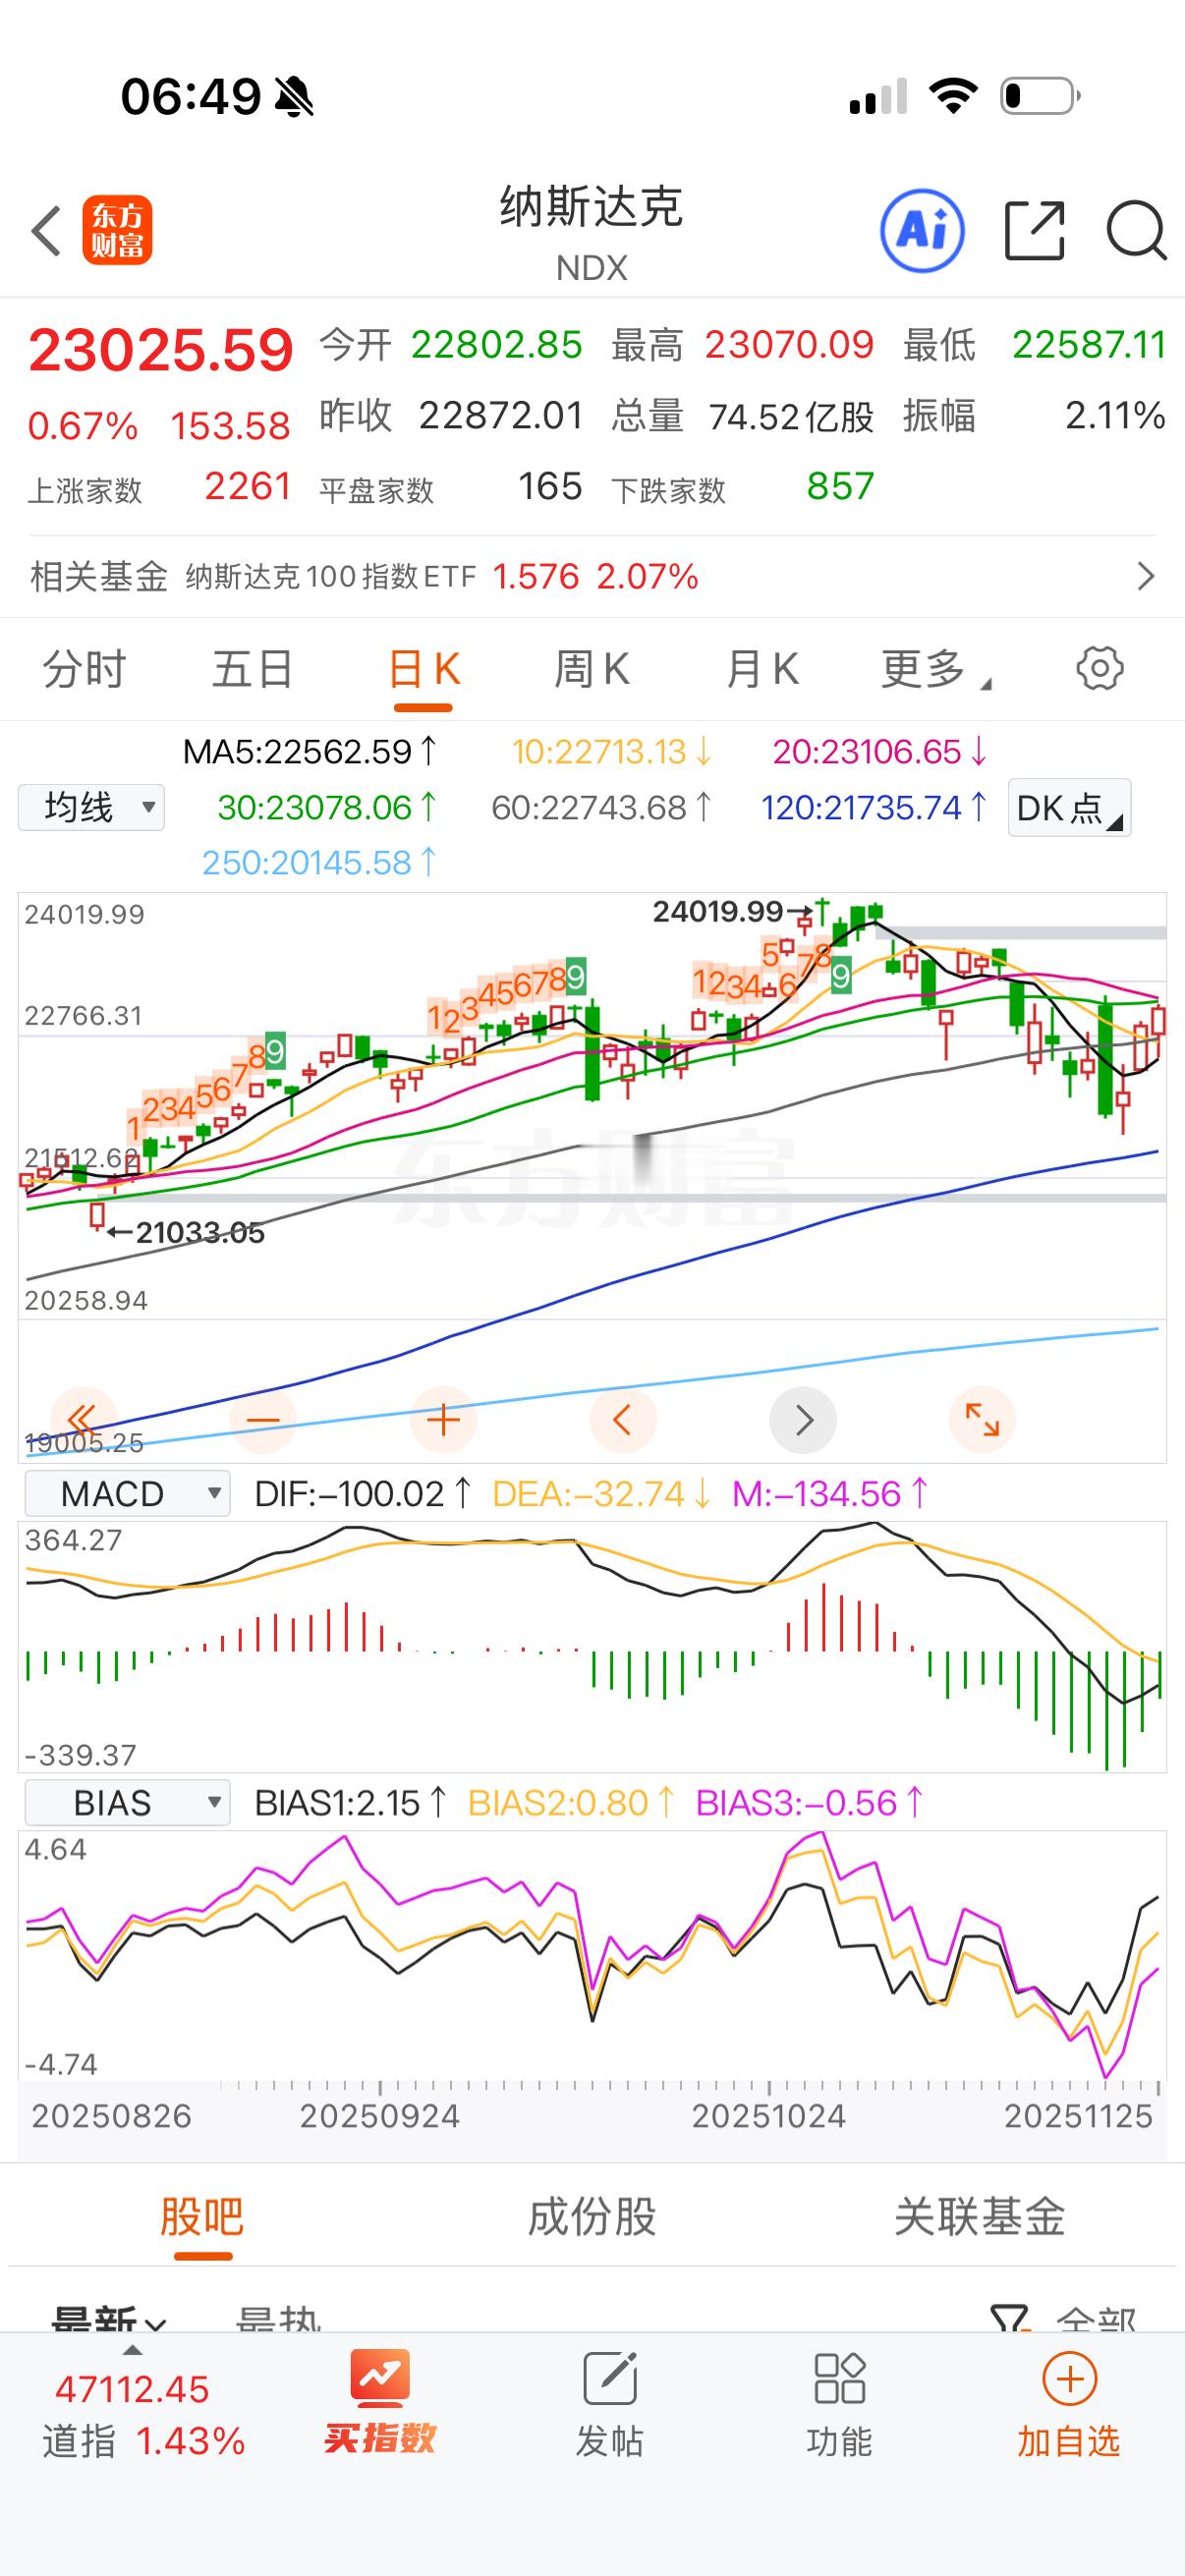
Task: Tap the 21033.05 low marker label
Action: (x=200, y=1232)
